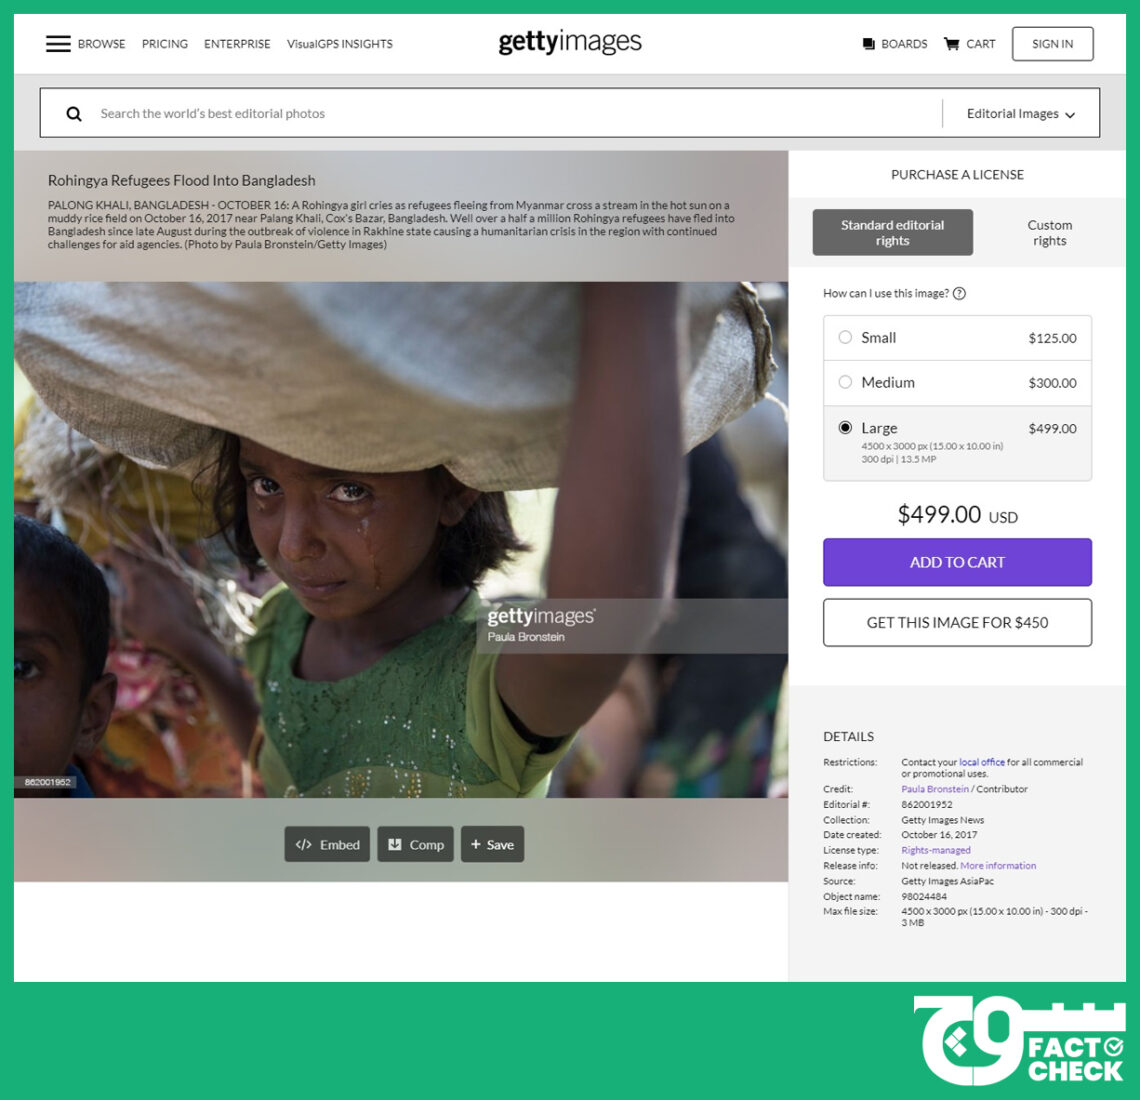Image resolution: width=1140 pixels, height=1100 pixels.
Task: Click the Add to Cart button
Action: (957, 562)
